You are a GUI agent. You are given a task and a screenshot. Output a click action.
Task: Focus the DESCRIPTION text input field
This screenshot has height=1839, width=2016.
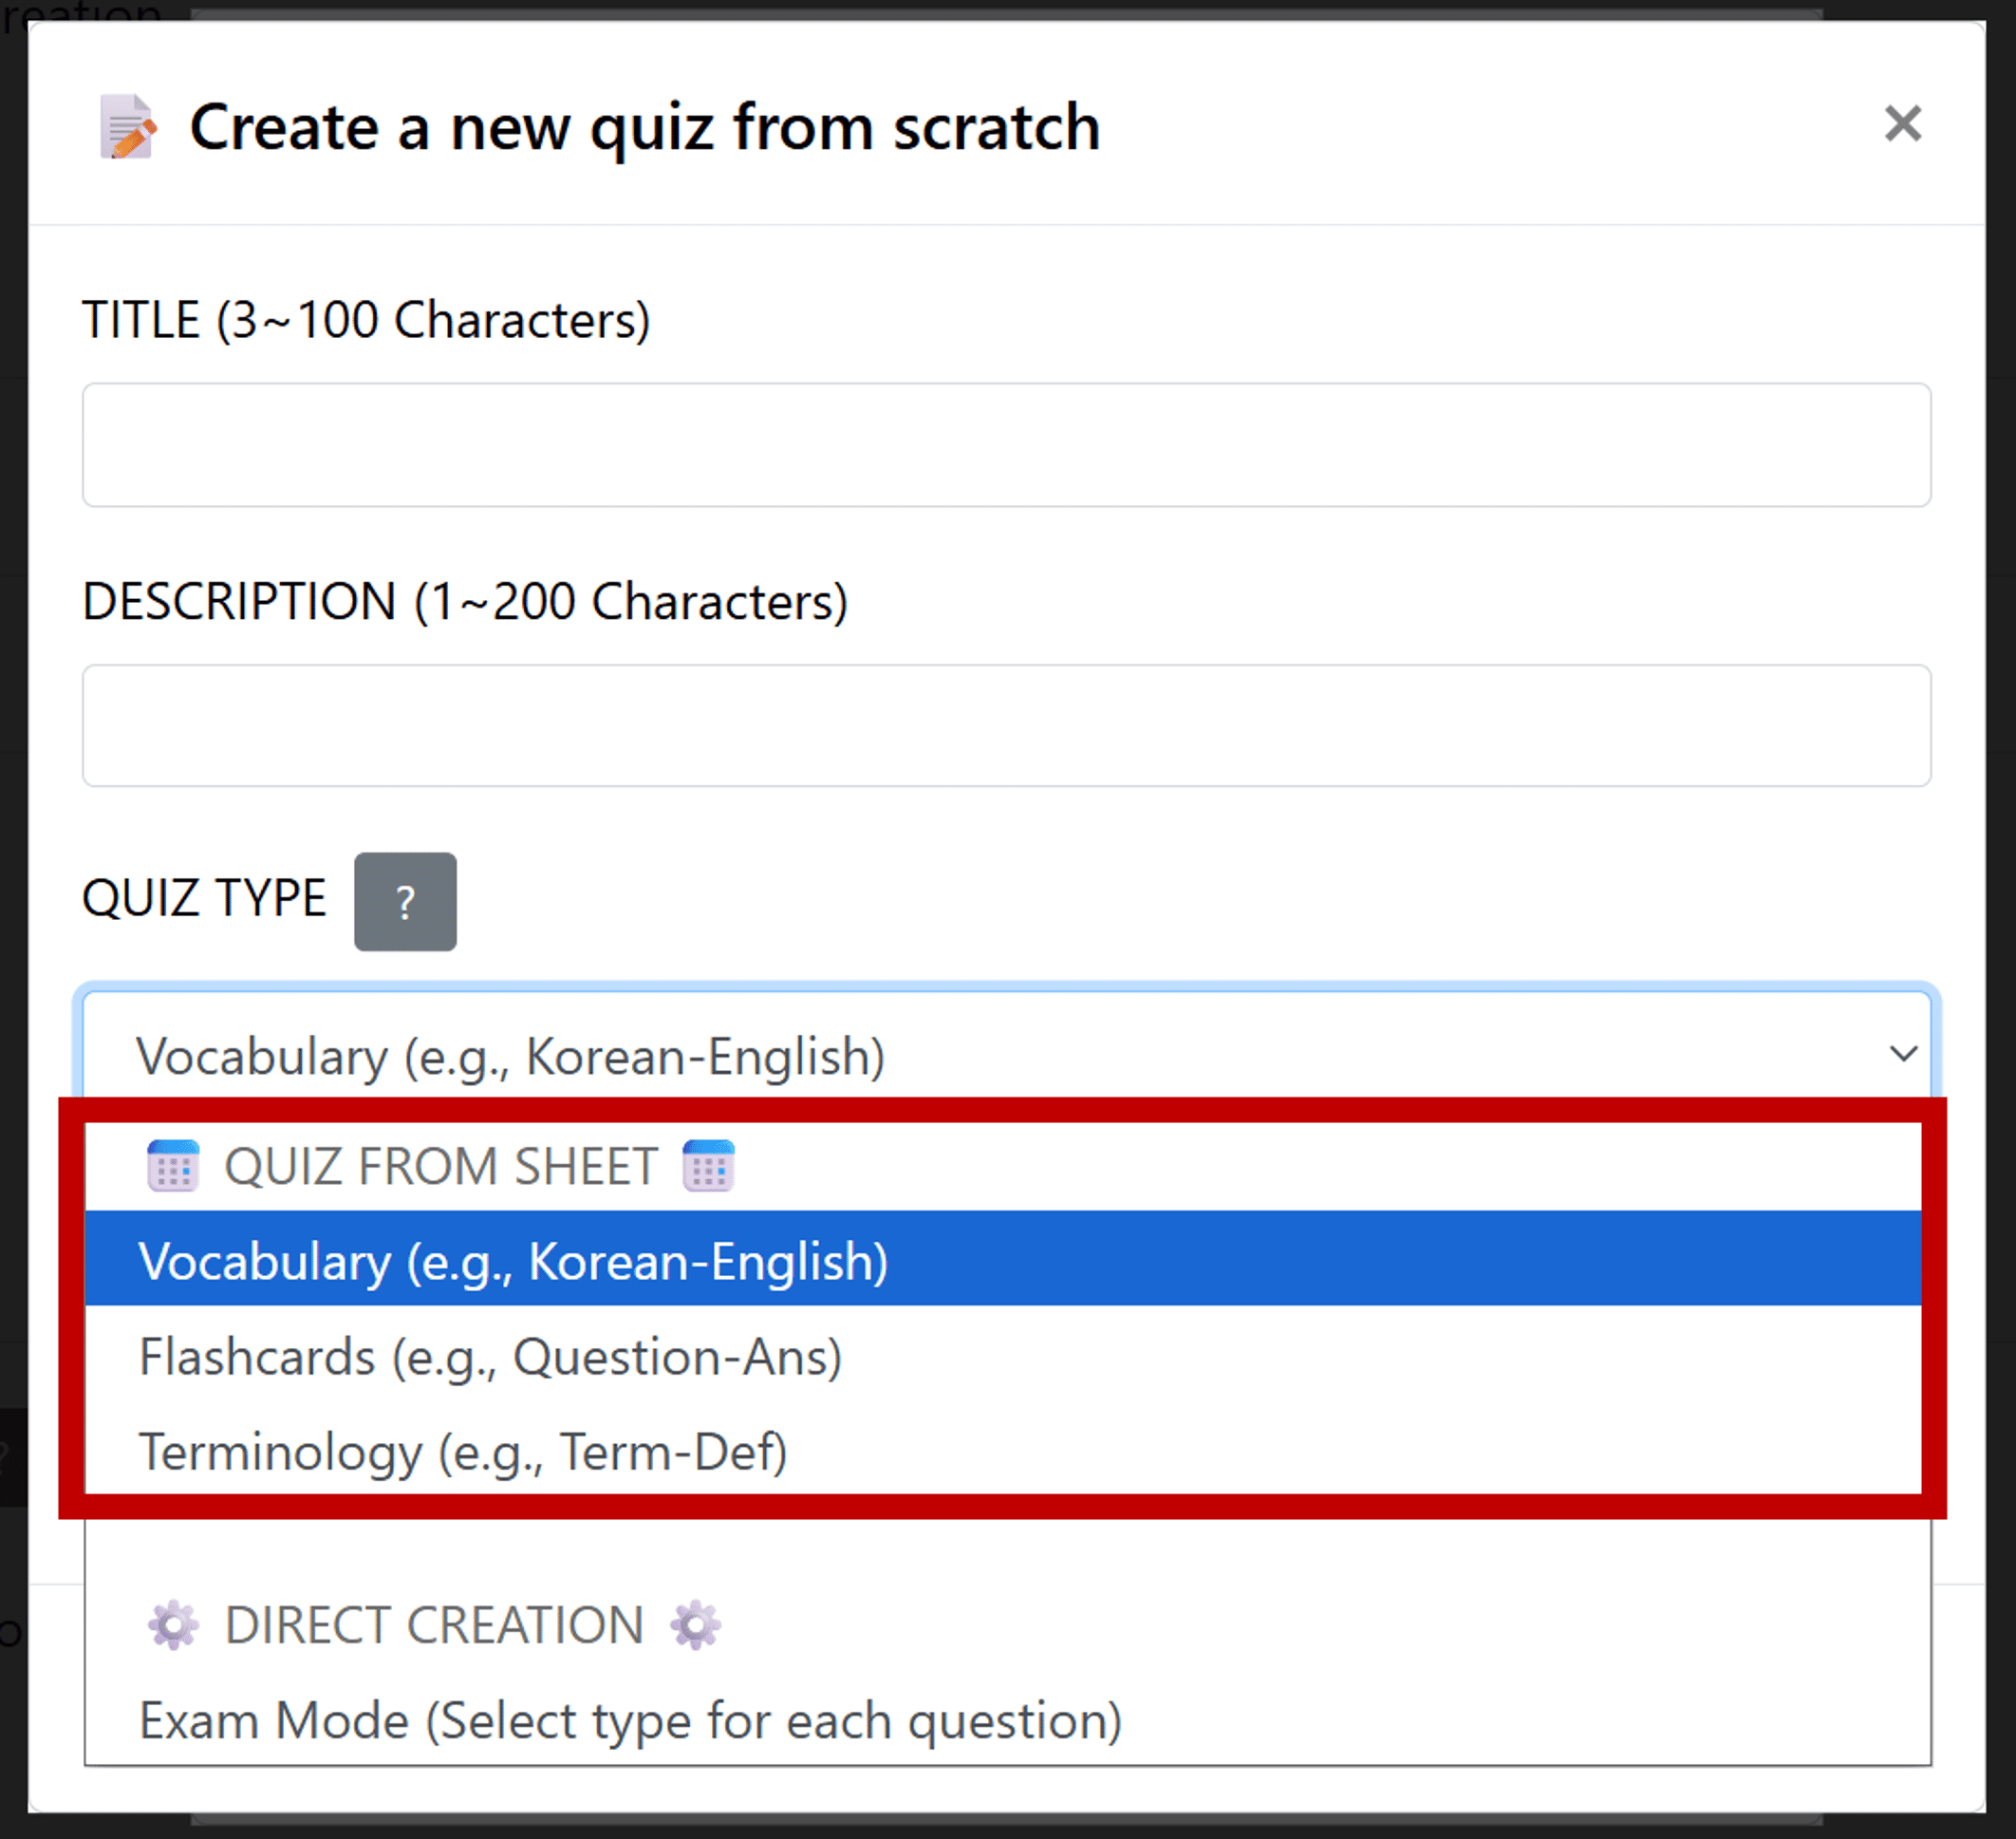pos(1006,726)
